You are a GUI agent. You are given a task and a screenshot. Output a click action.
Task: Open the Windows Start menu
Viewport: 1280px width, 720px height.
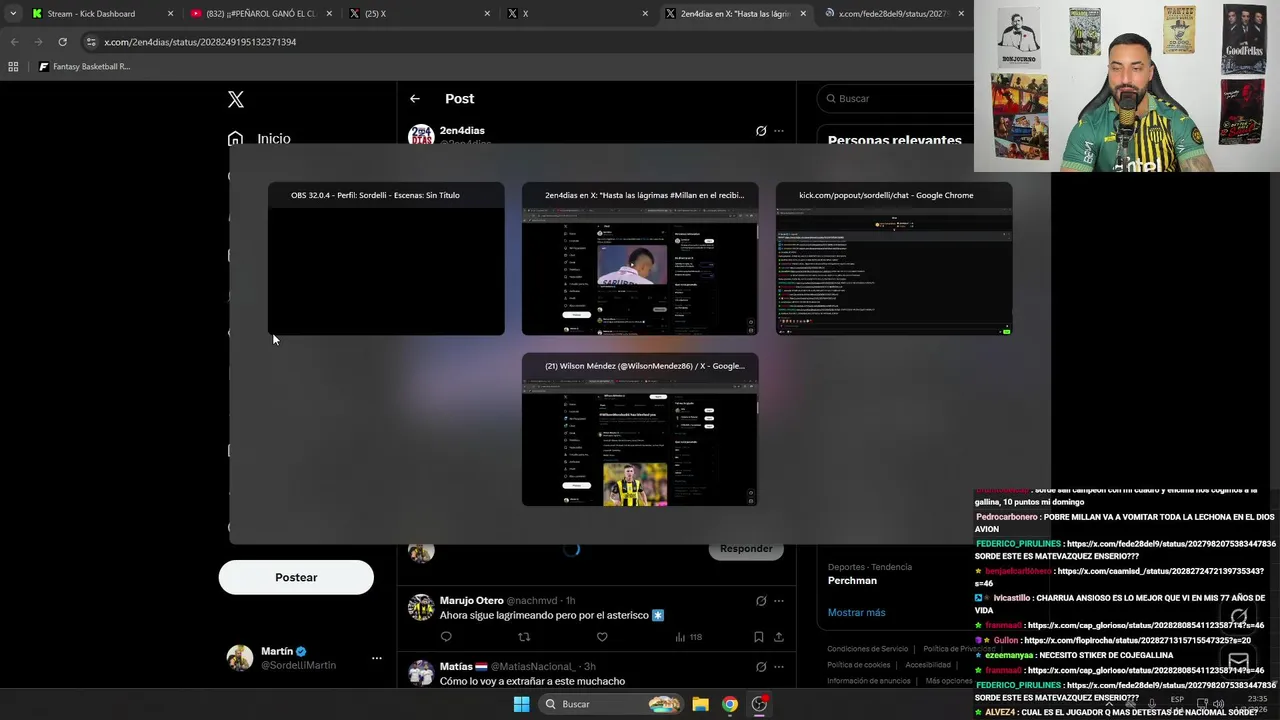click(x=521, y=704)
